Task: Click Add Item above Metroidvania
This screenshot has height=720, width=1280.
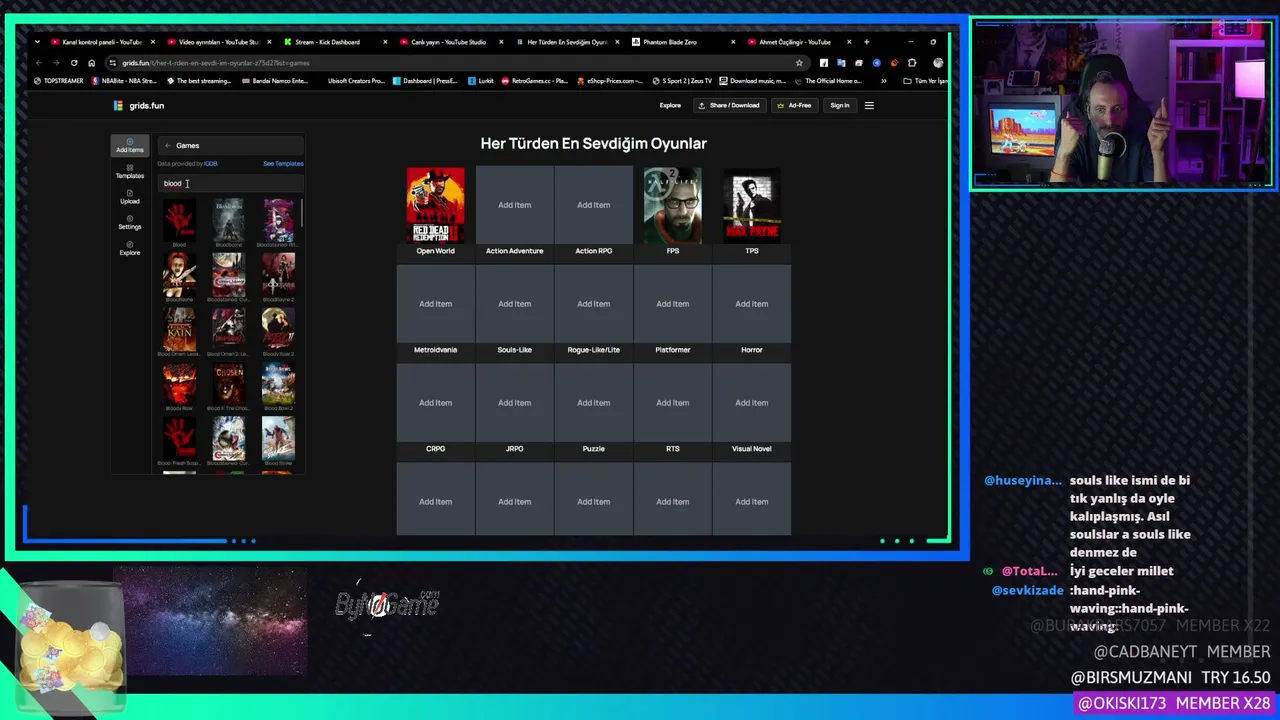Action: click(435, 304)
